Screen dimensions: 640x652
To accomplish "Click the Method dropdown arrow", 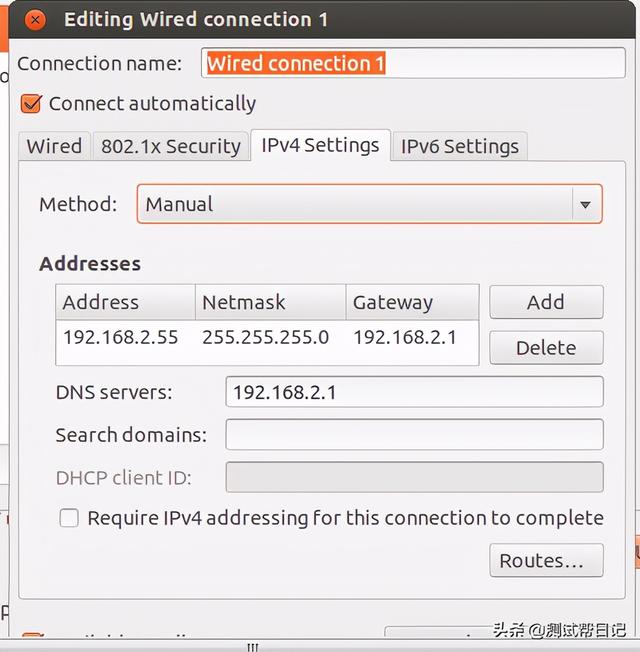I will click(585, 204).
